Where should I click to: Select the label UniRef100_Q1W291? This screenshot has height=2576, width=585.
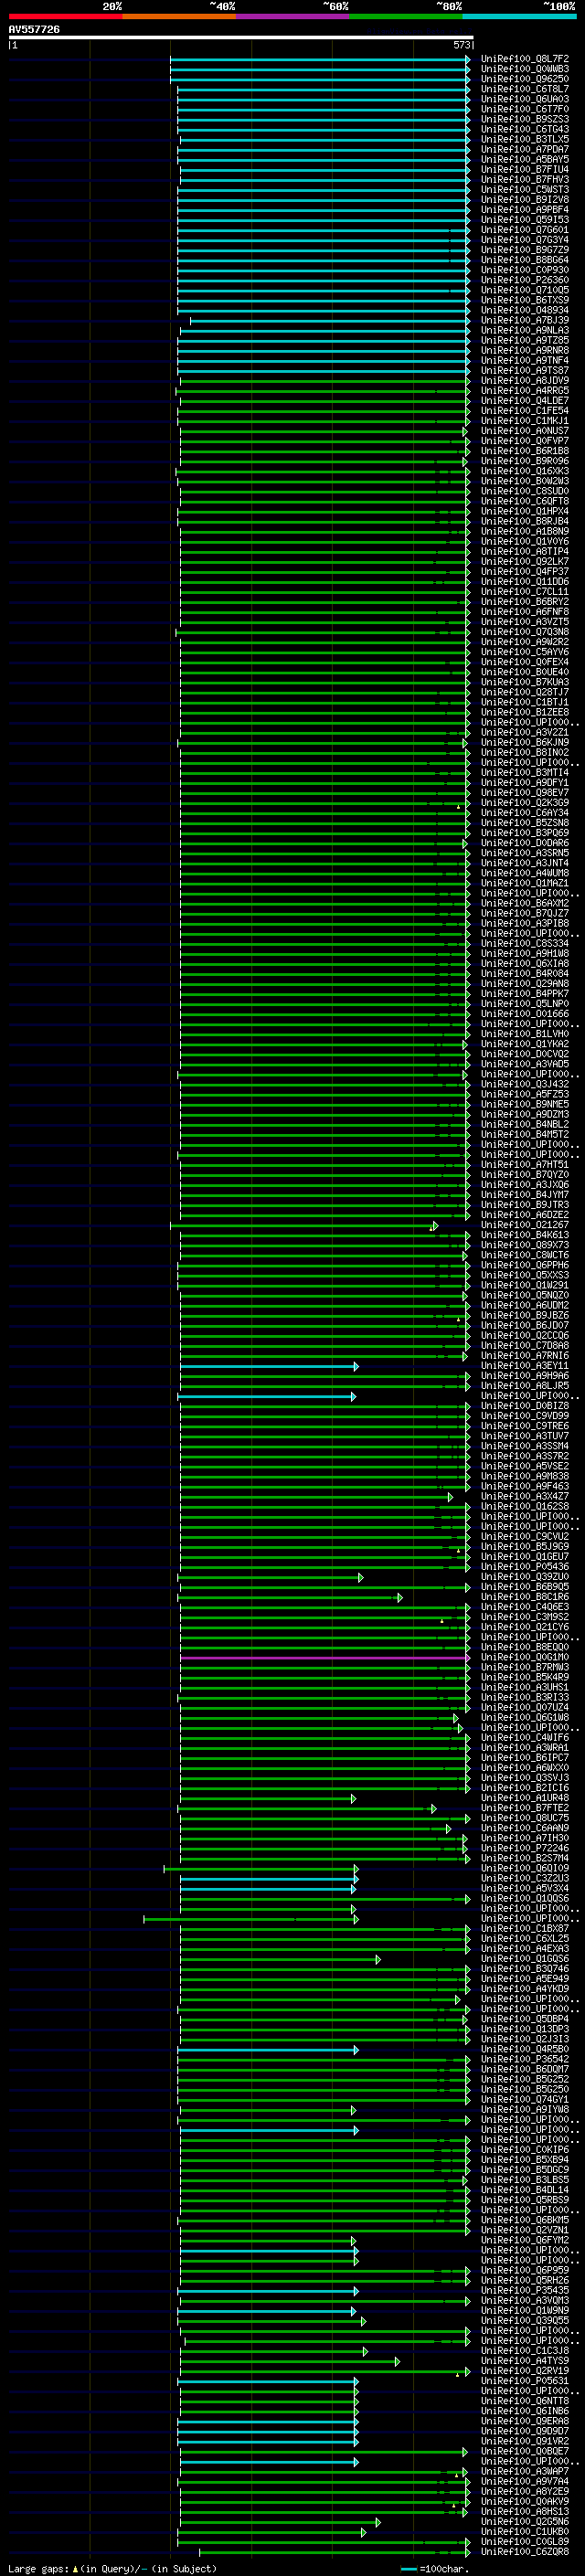(x=525, y=1286)
